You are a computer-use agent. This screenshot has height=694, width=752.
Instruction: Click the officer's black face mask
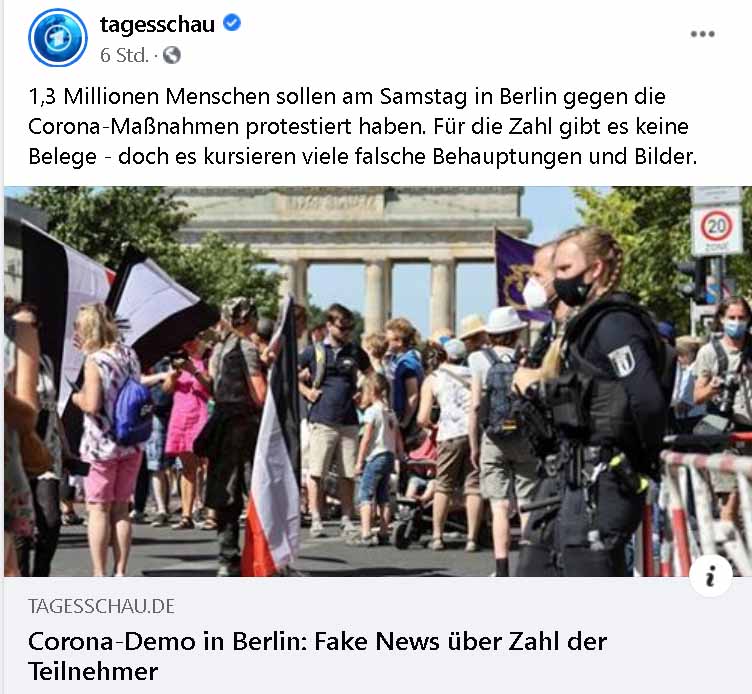572,289
